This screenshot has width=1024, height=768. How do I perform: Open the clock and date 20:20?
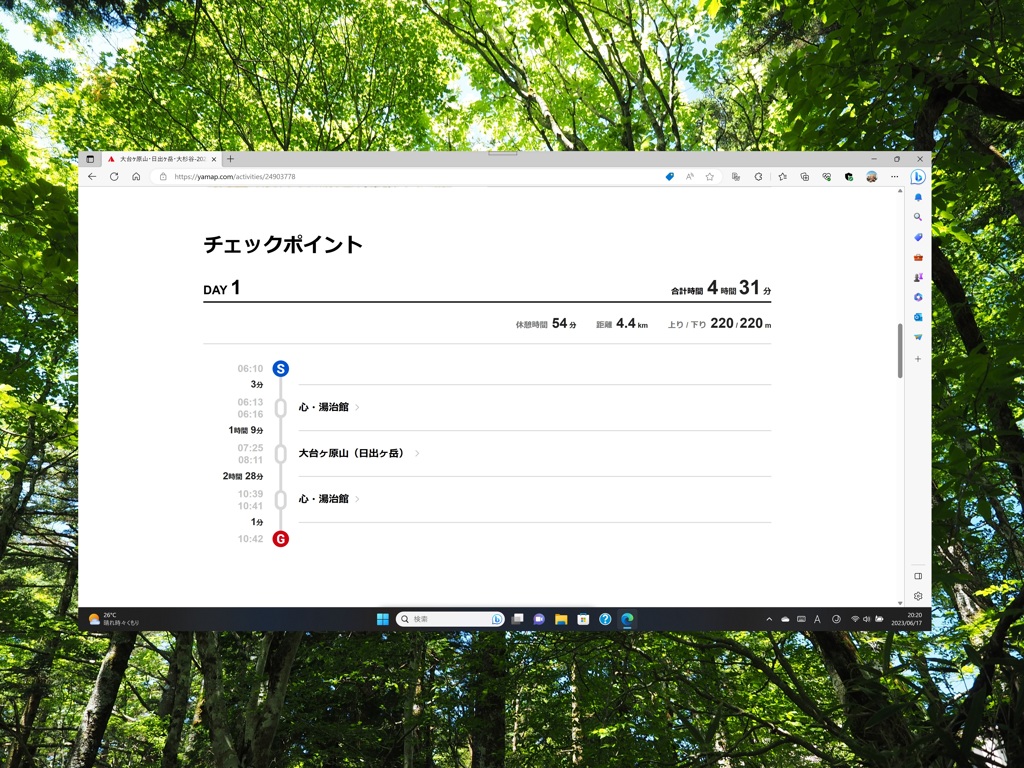[906, 619]
